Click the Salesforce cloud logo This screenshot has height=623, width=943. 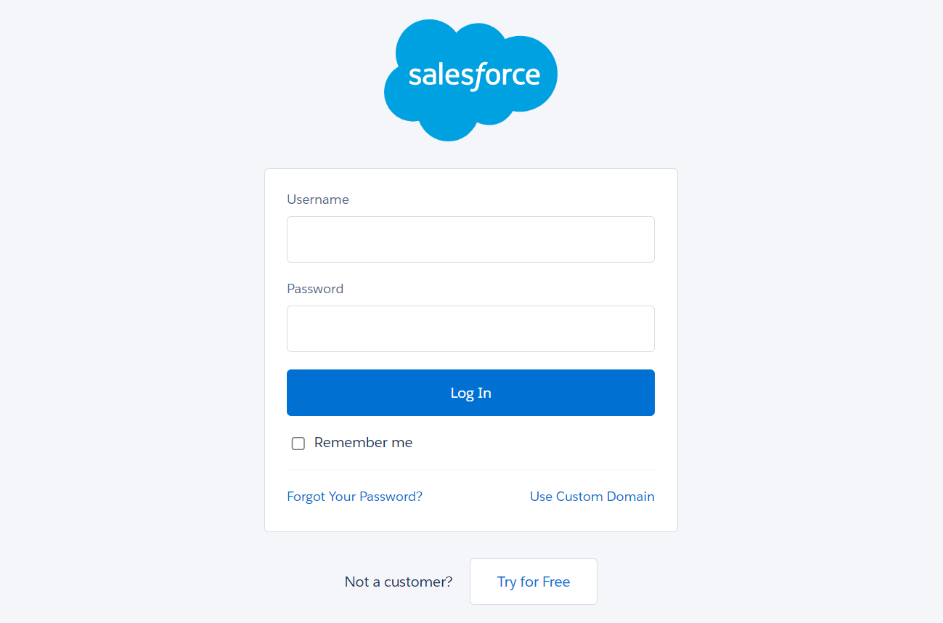[471, 80]
